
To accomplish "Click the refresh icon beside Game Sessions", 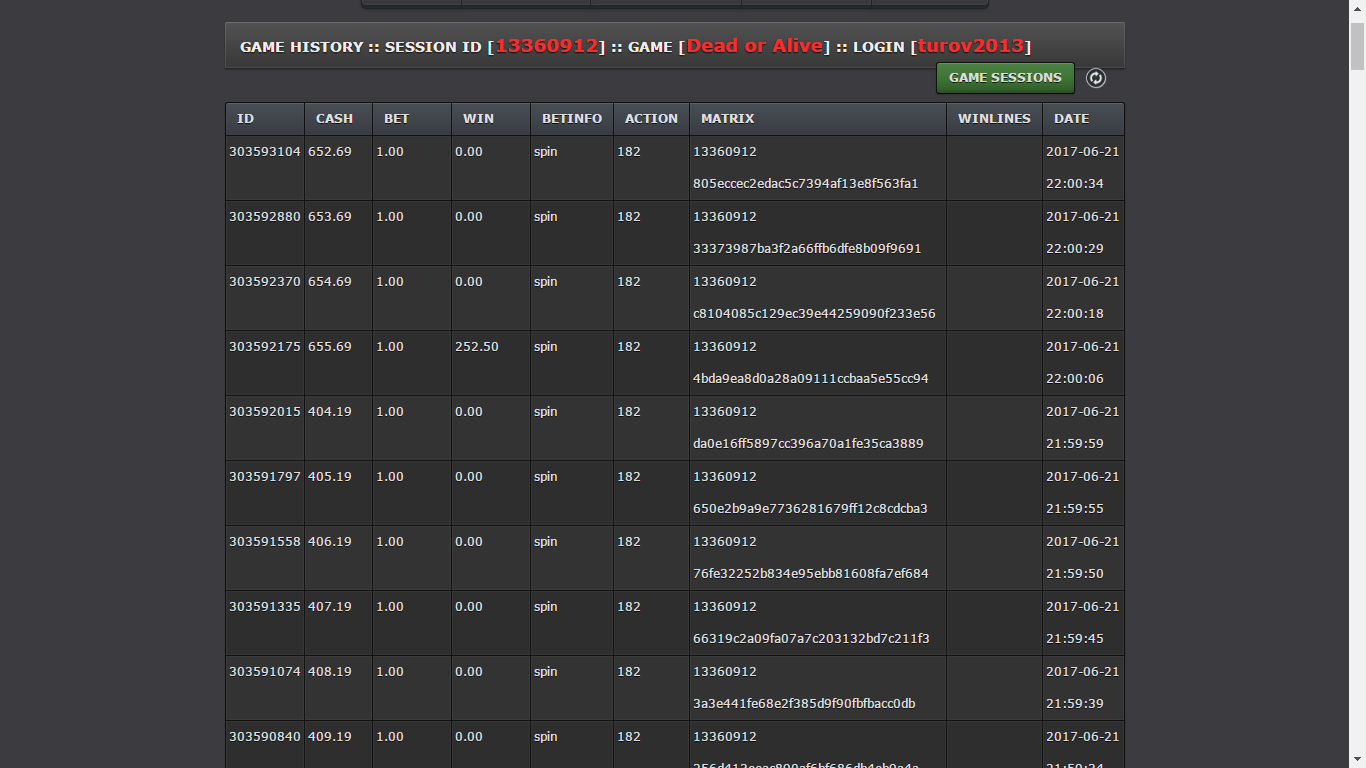I will pos(1096,78).
